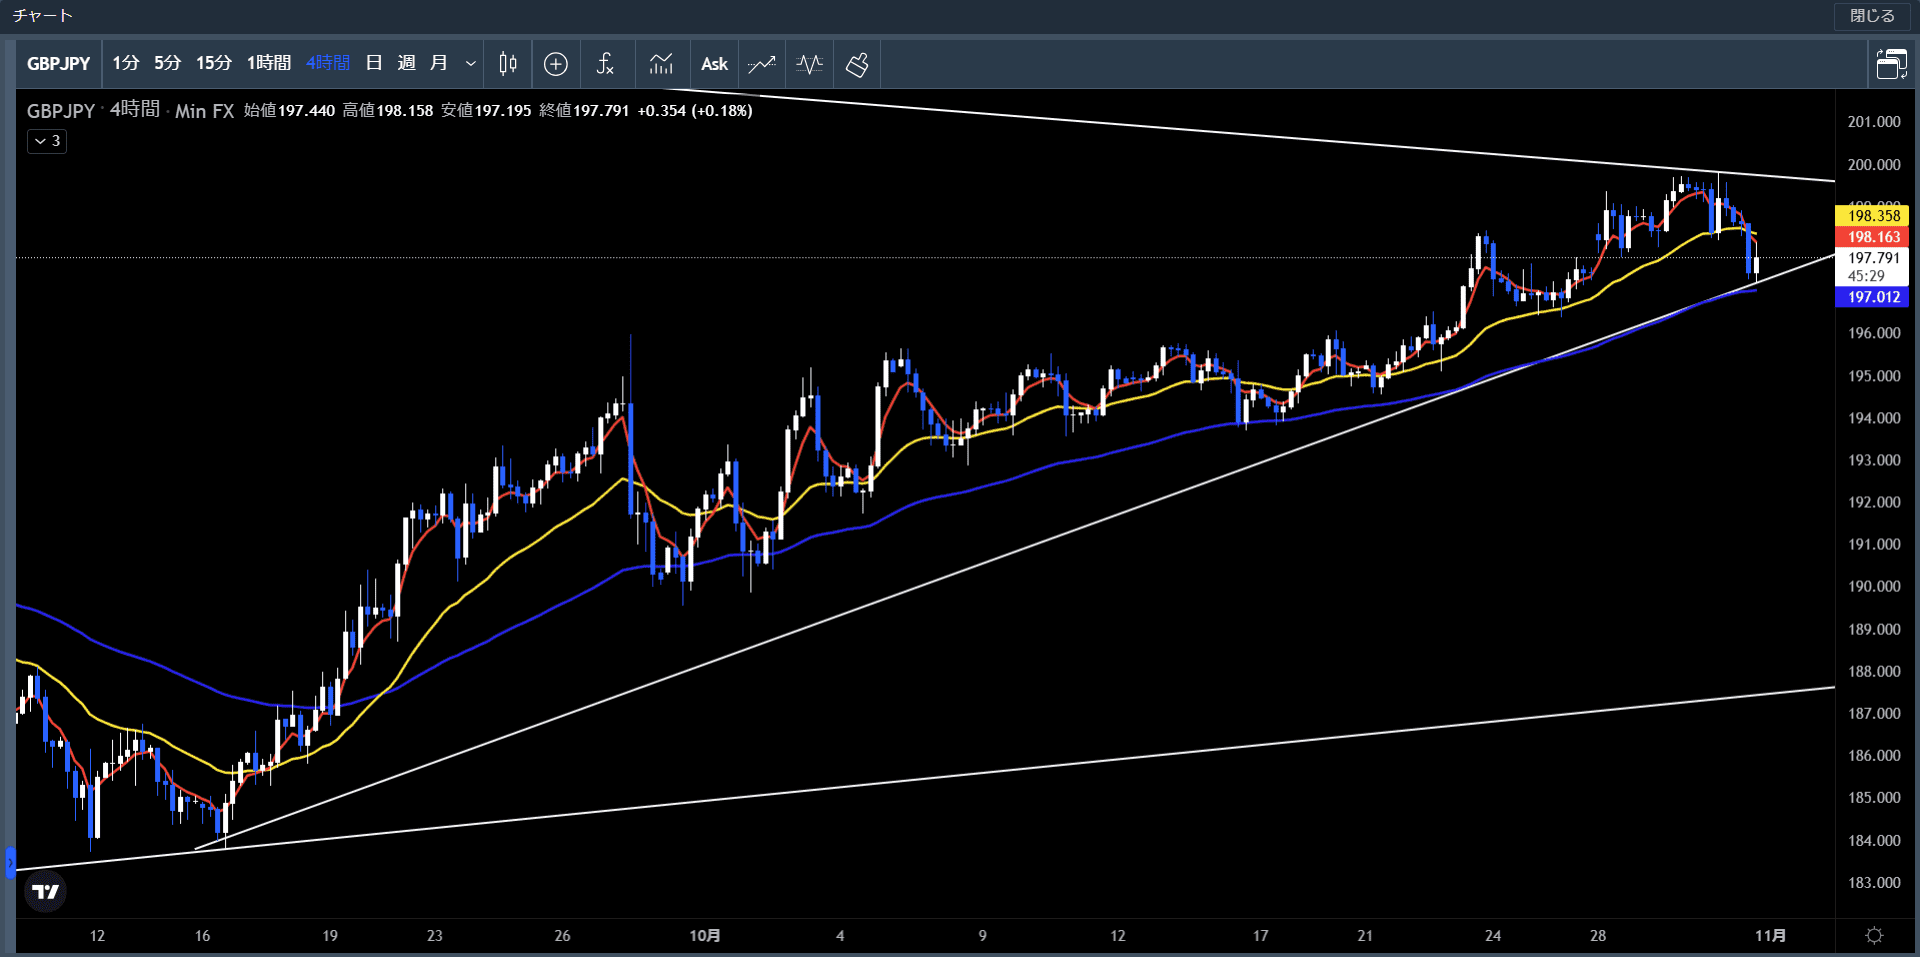Collapse the indicator legend showing 3
Viewport: 1920px width, 957px height.
47,141
